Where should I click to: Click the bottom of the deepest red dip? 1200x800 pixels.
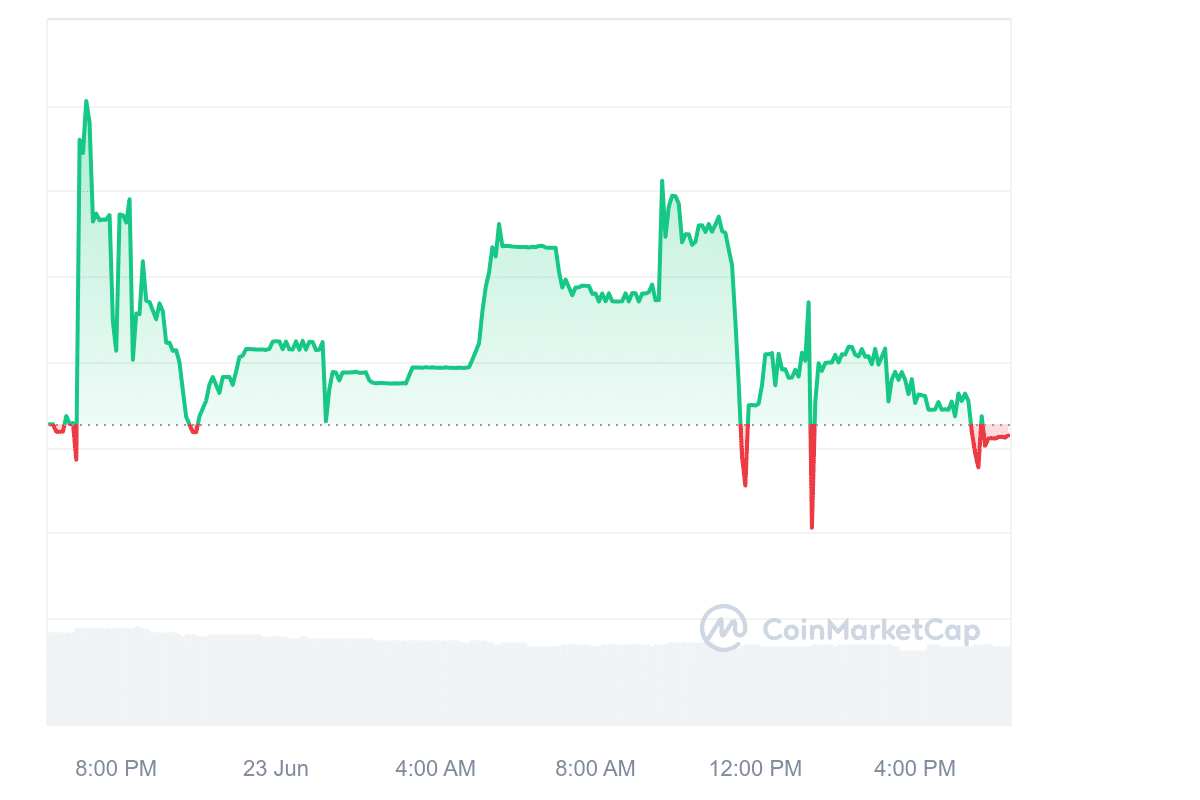click(x=812, y=526)
